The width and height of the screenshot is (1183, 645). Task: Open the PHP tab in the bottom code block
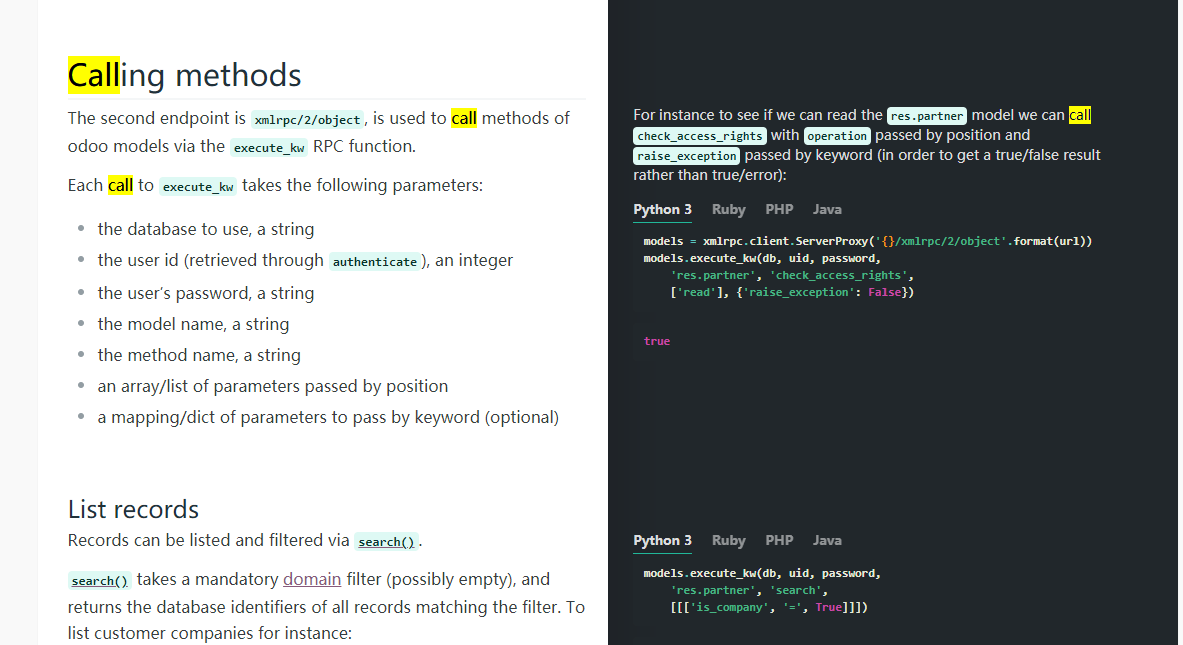click(779, 540)
